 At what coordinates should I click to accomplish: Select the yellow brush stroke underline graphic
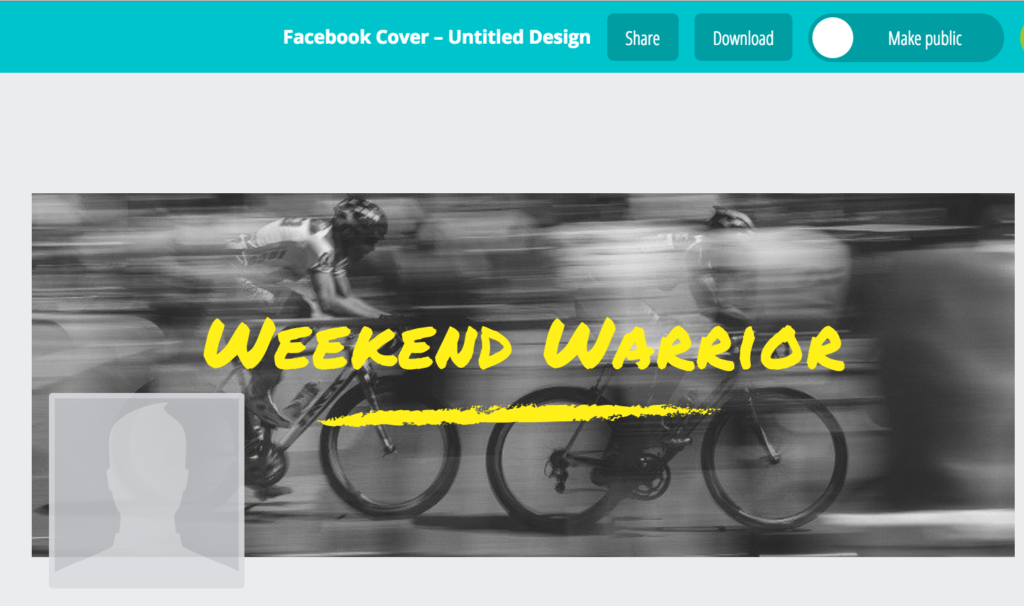519,415
